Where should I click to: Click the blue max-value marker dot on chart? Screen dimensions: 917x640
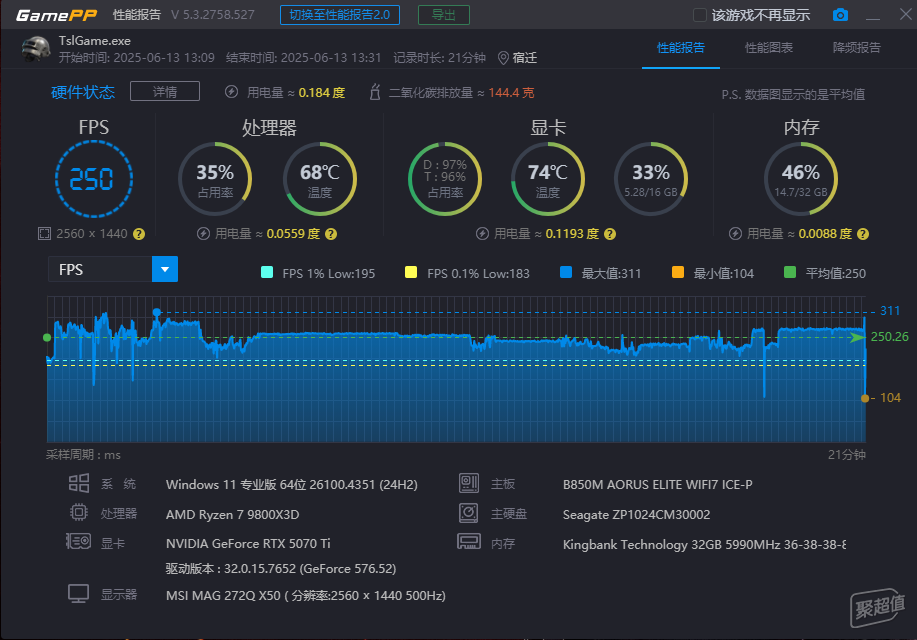coord(157,312)
